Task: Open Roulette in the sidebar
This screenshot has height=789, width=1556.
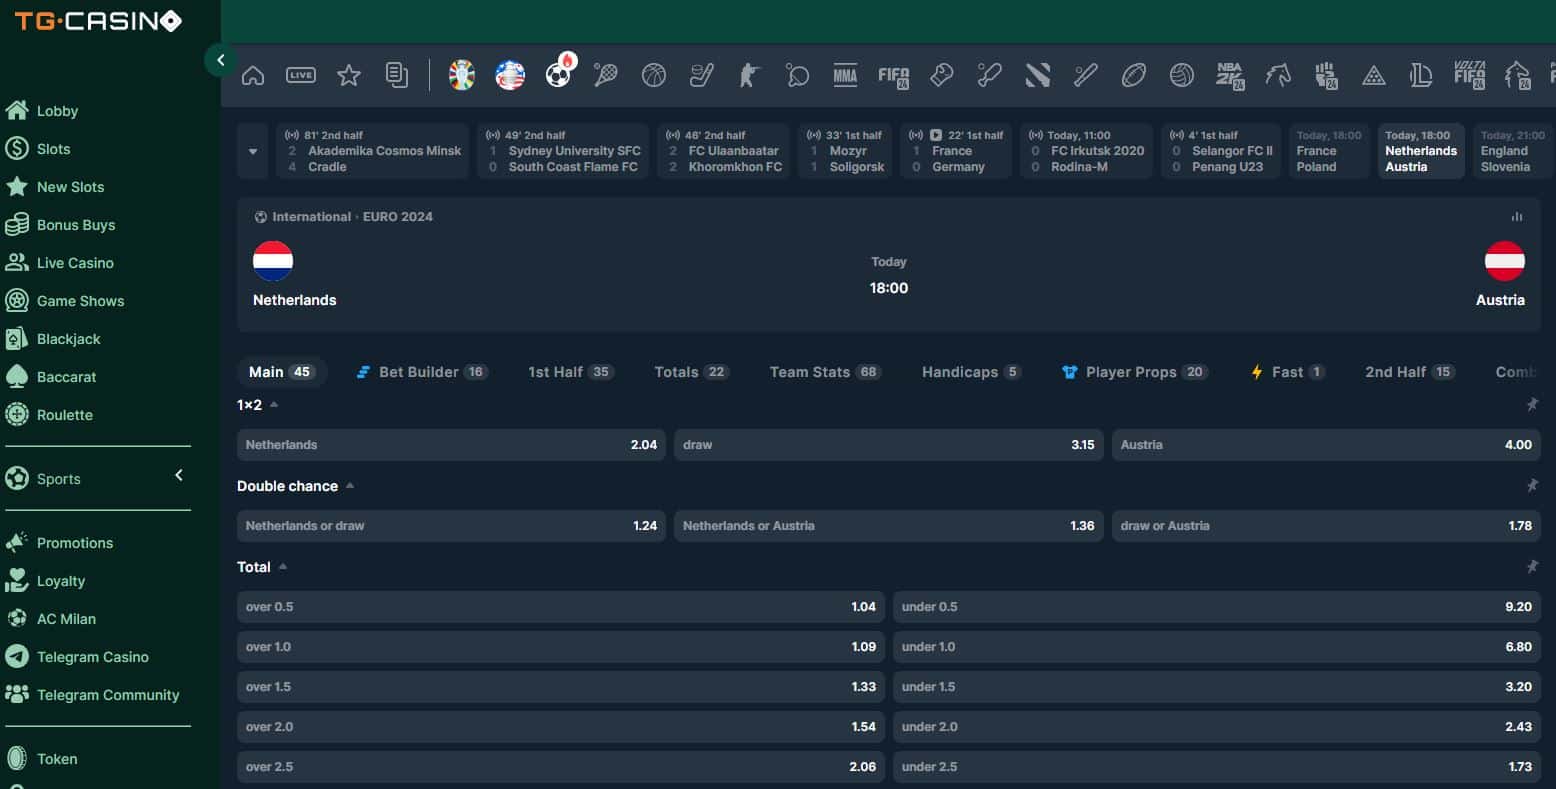Action: pyautogui.click(x=50, y=415)
